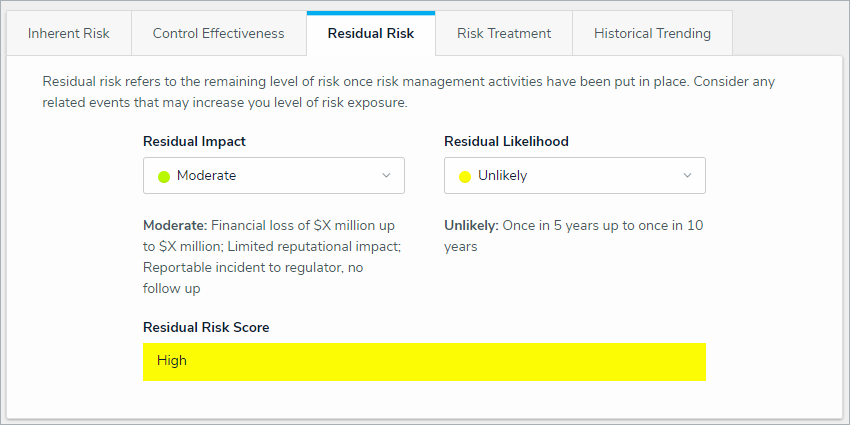Click the bold "Unlikely:" heading in the description
The height and width of the screenshot is (425, 850).
point(471,226)
